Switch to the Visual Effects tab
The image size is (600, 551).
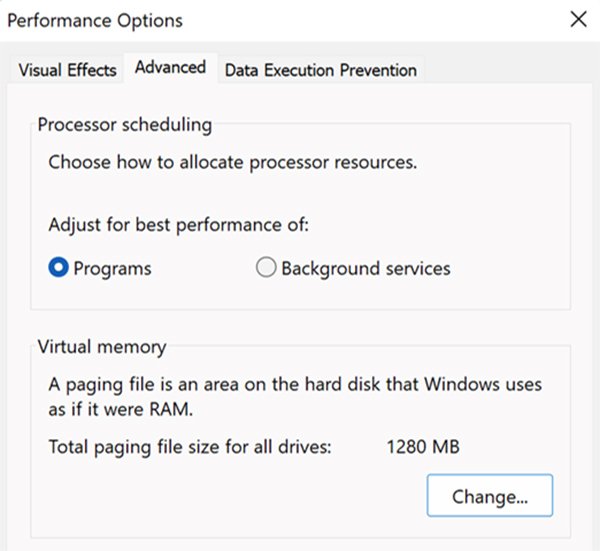67,70
